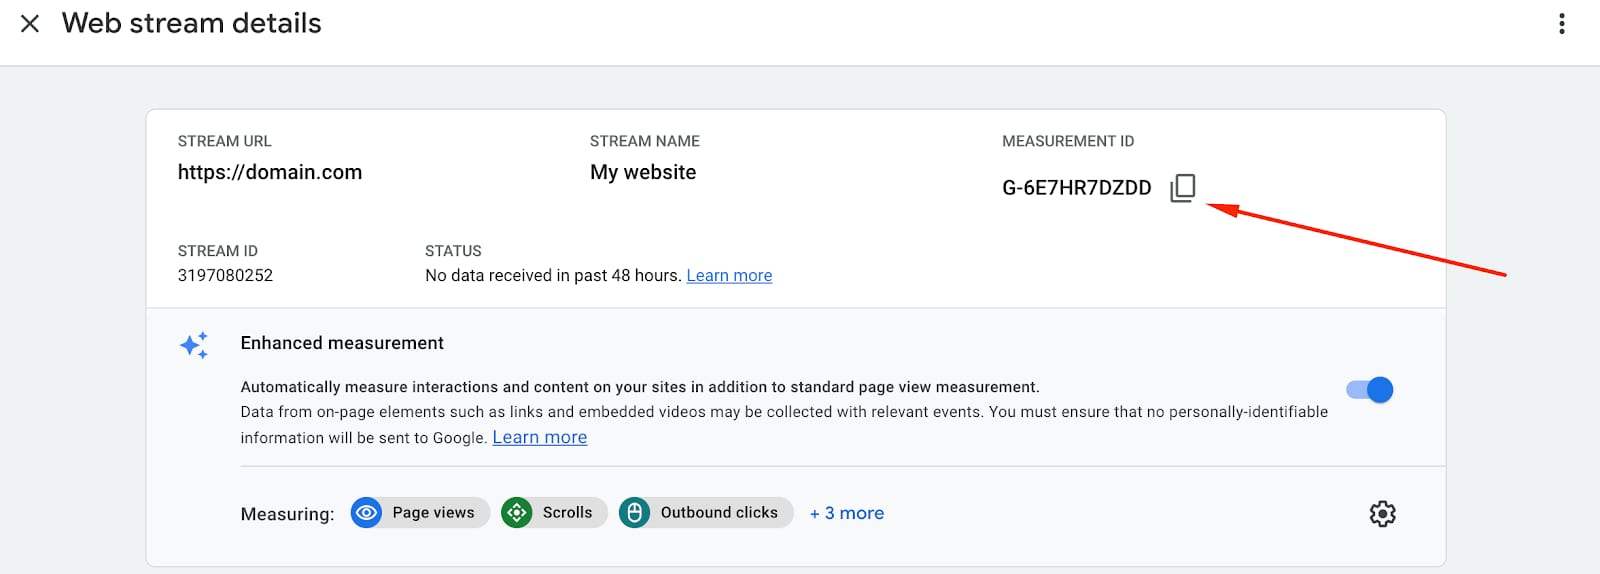Click the 'No data received' status text
Image resolution: width=1600 pixels, height=574 pixels.
pos(553,276)
